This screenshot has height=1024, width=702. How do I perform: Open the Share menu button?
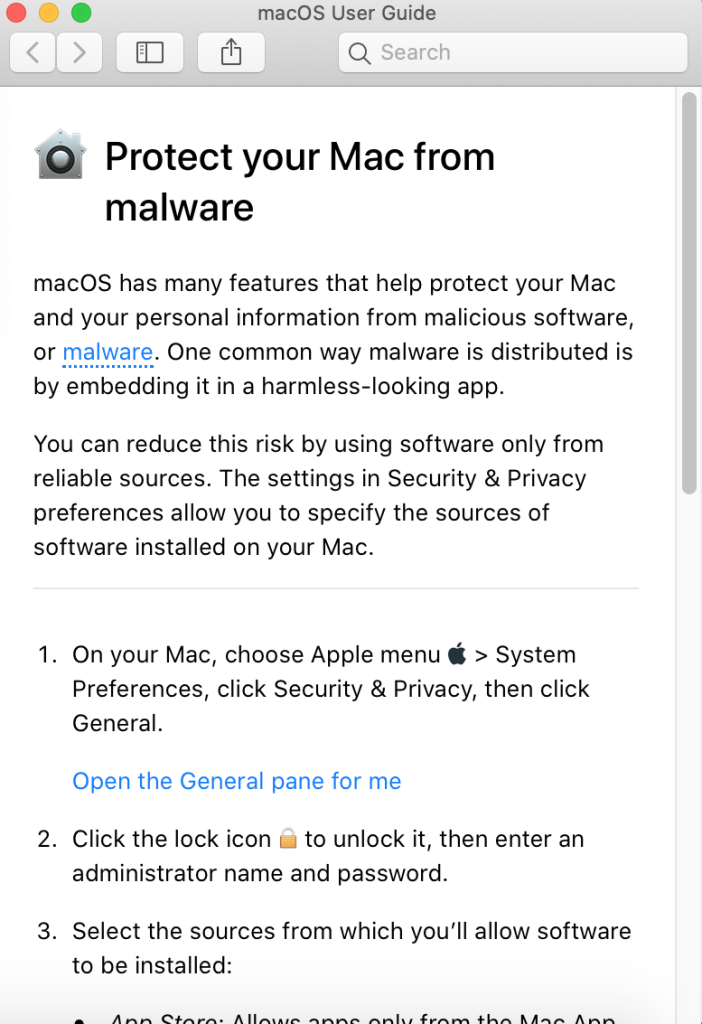231,52
